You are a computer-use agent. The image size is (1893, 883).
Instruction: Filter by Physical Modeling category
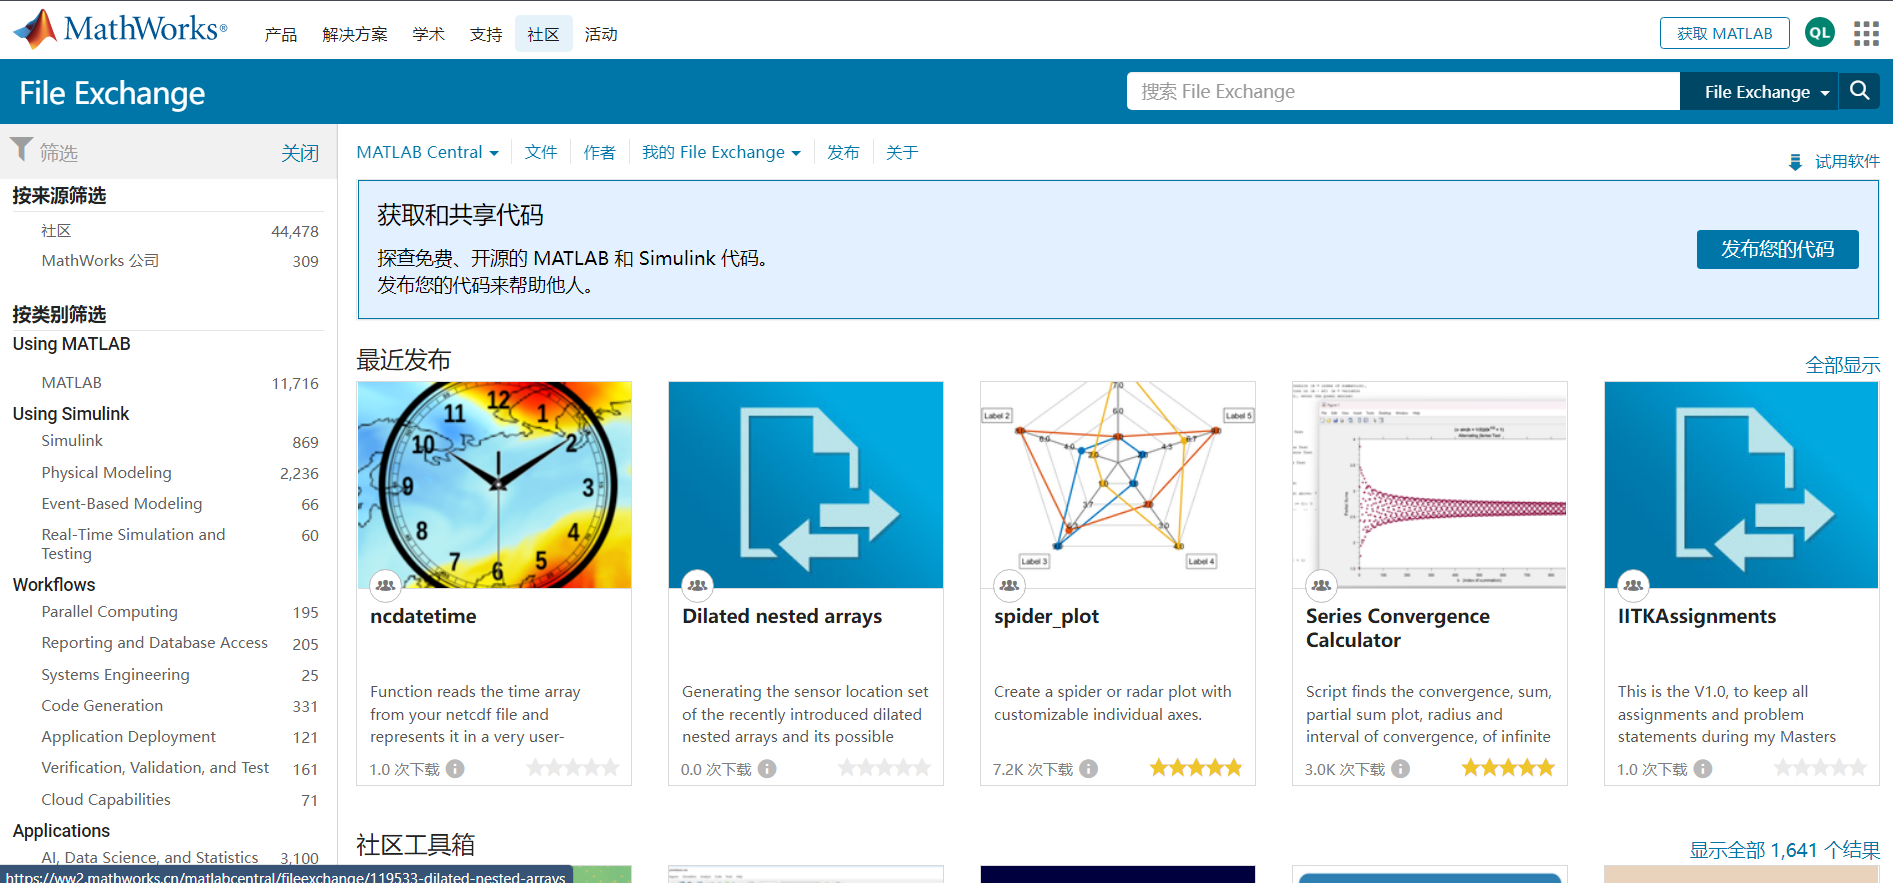click(x=106, y=473)
